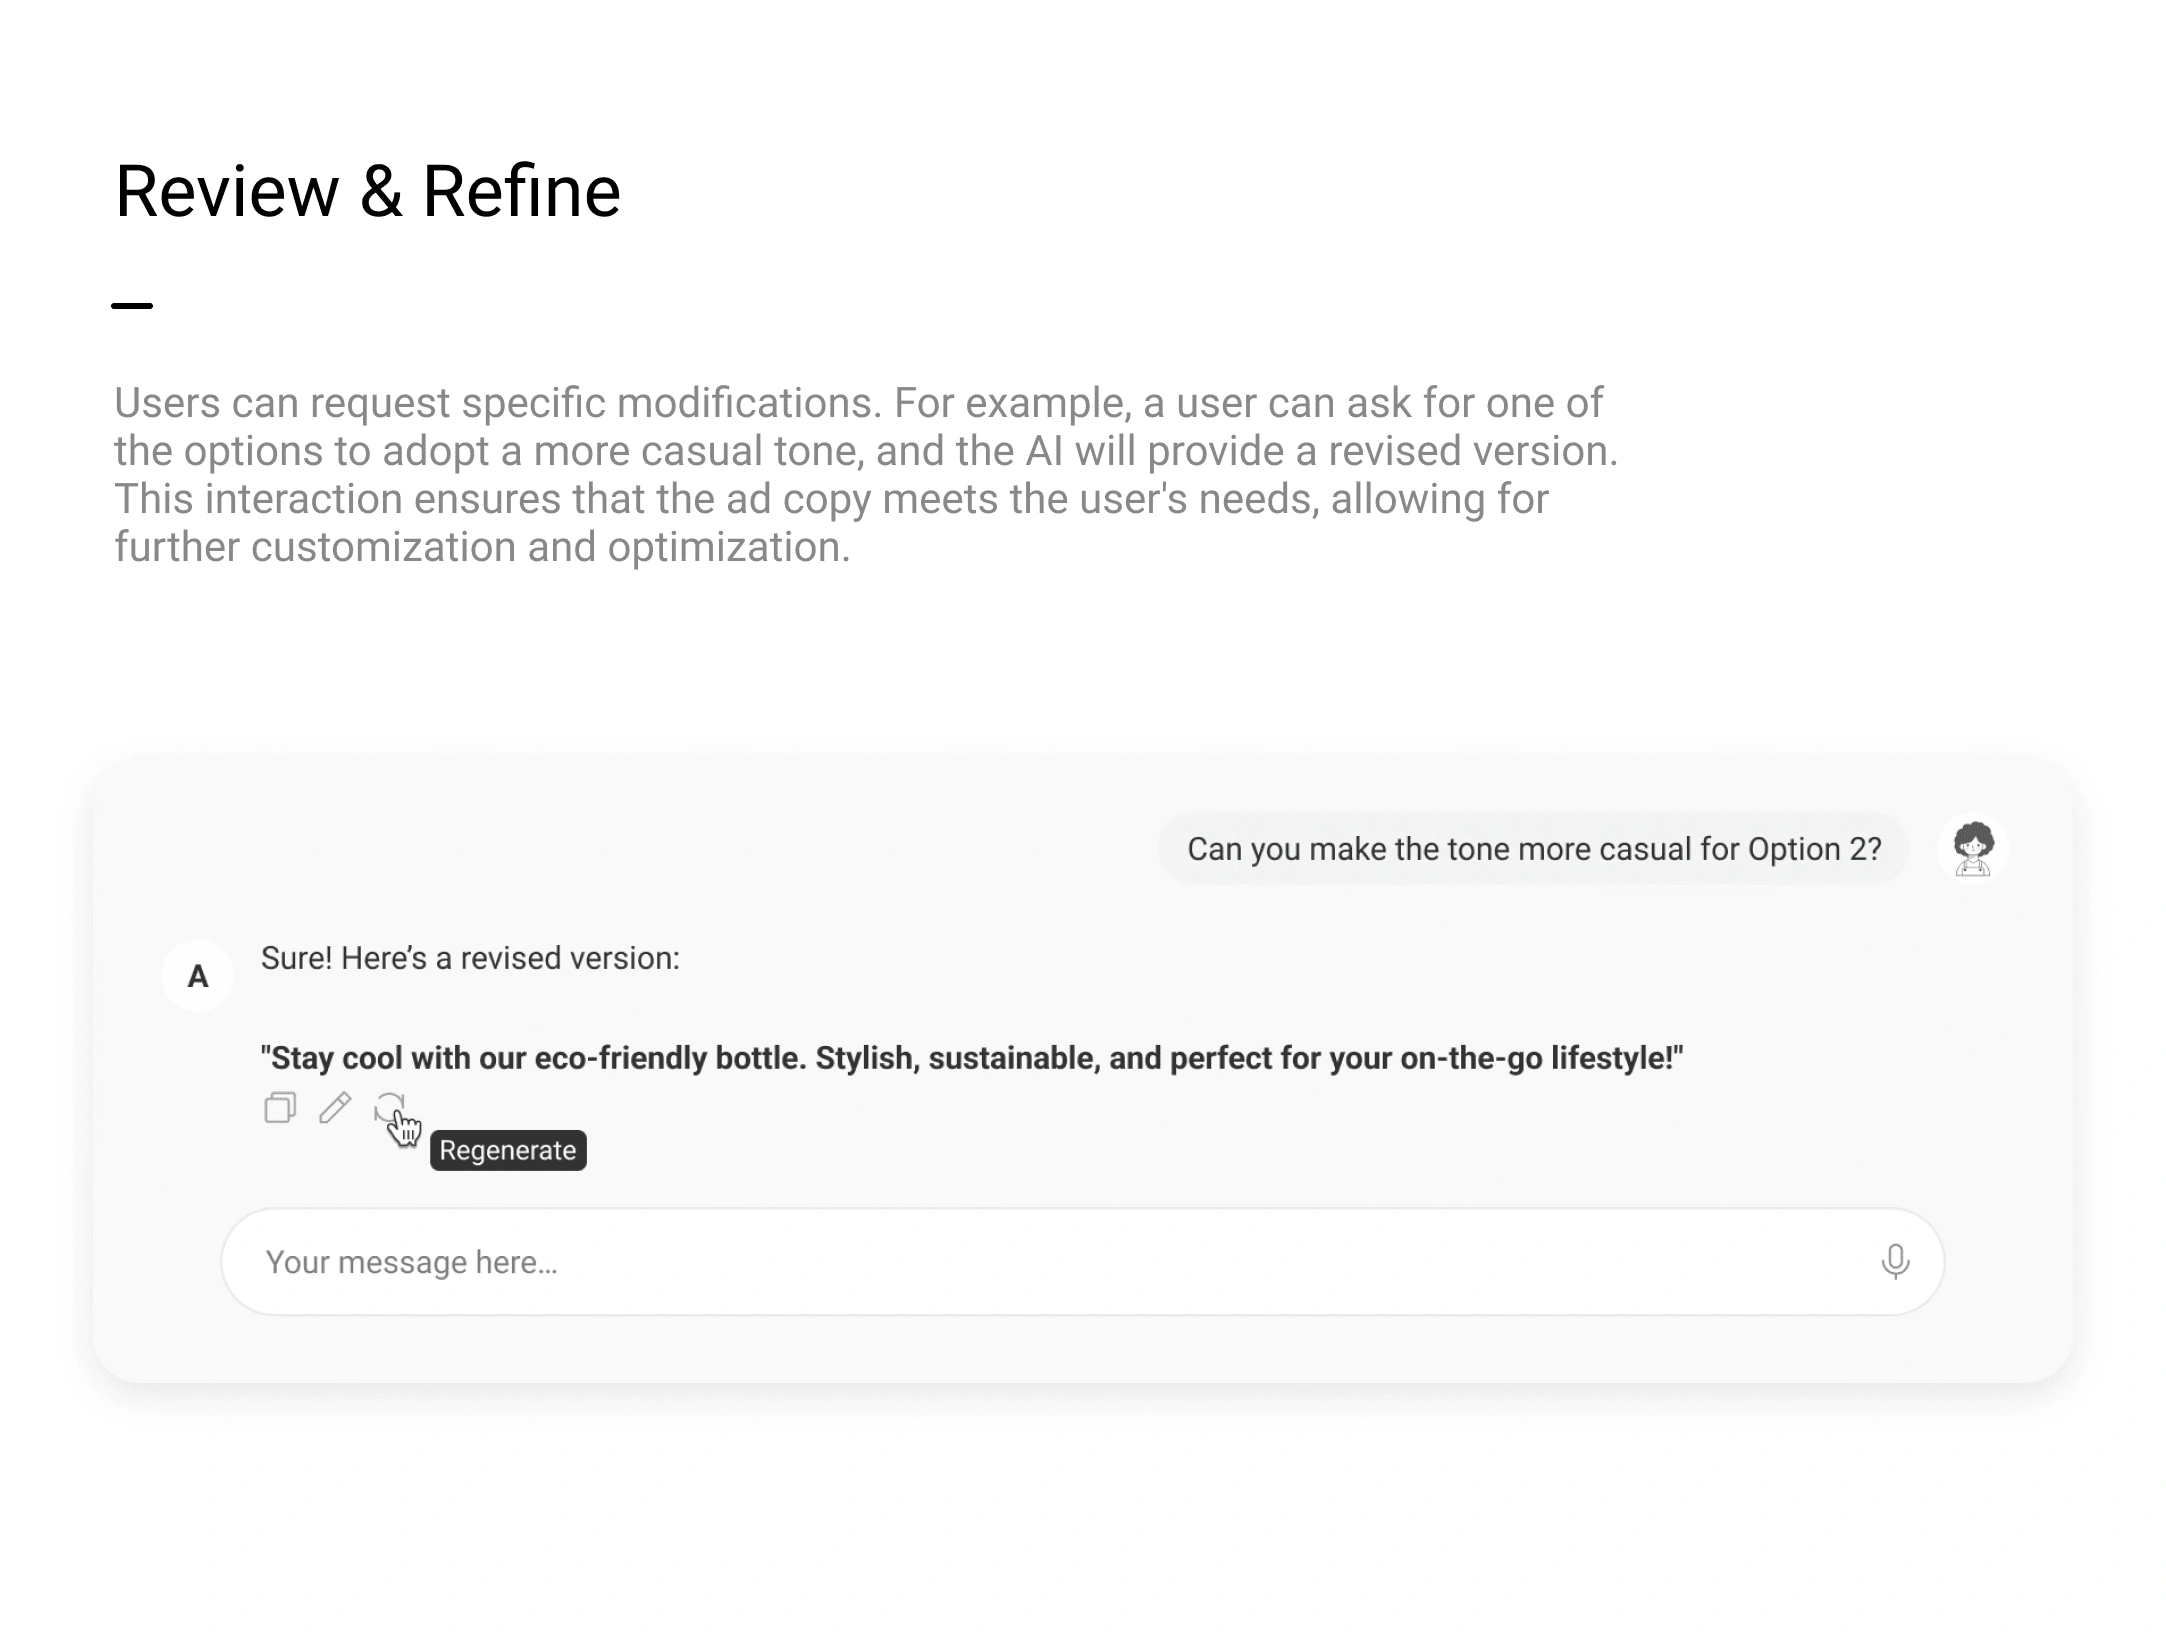Click 'further customization and optimization' line
Screen dimensions: 2166x1632
tap(482, 547)
